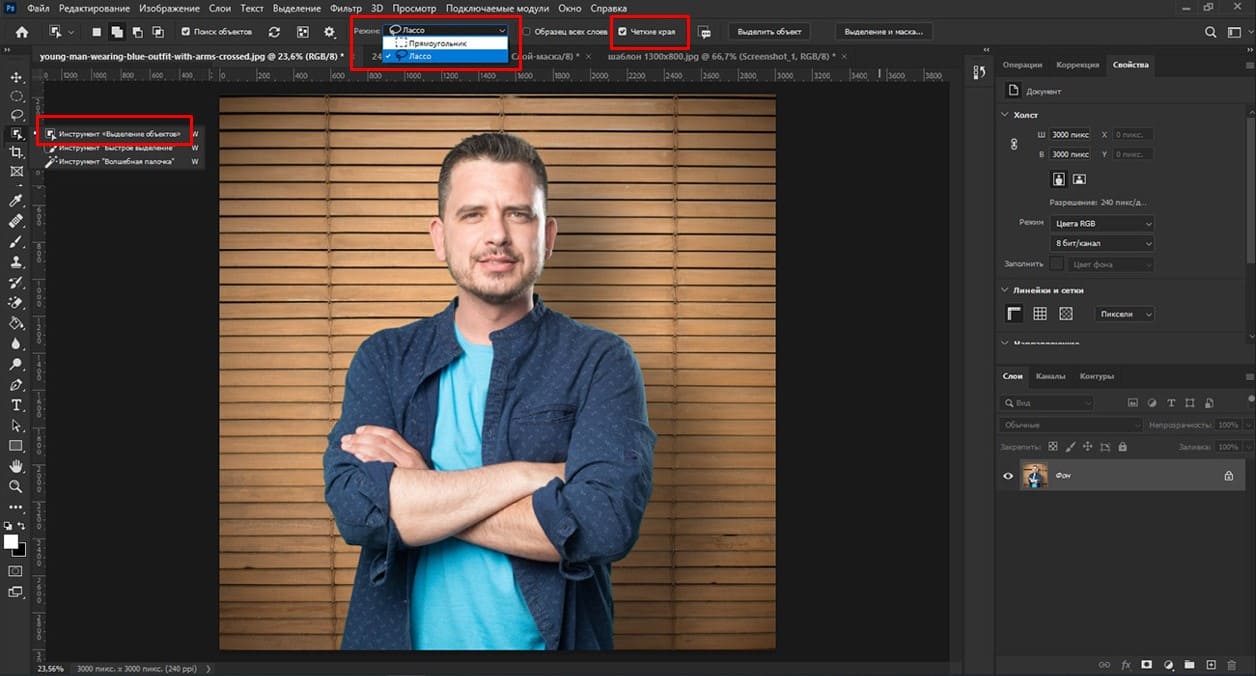Click the width field '3000 пикс'
The image size is (1256, 676).
1071,134
